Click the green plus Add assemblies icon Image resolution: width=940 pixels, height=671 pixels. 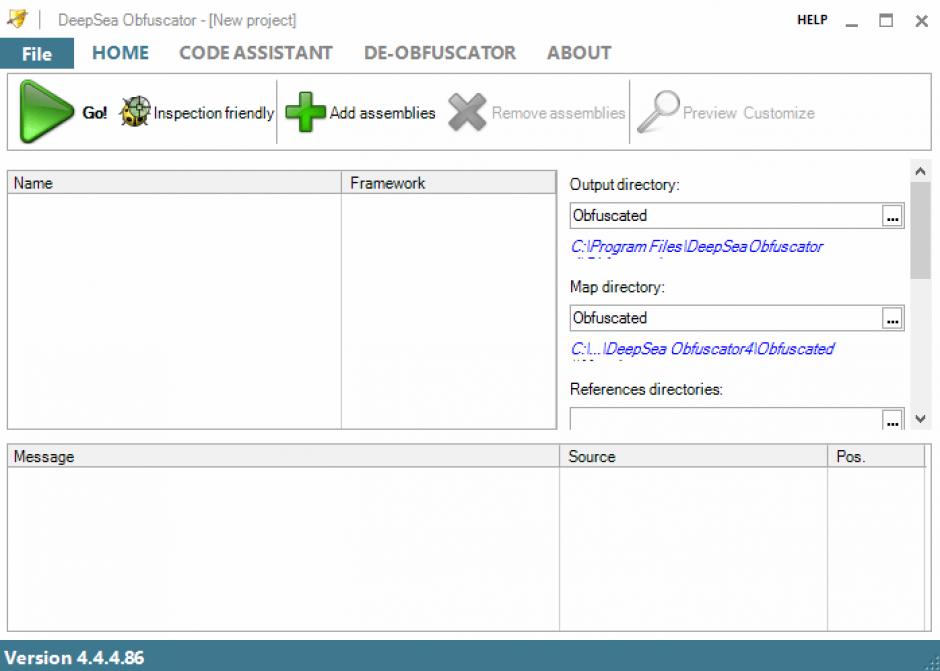[x=305, y=112]
